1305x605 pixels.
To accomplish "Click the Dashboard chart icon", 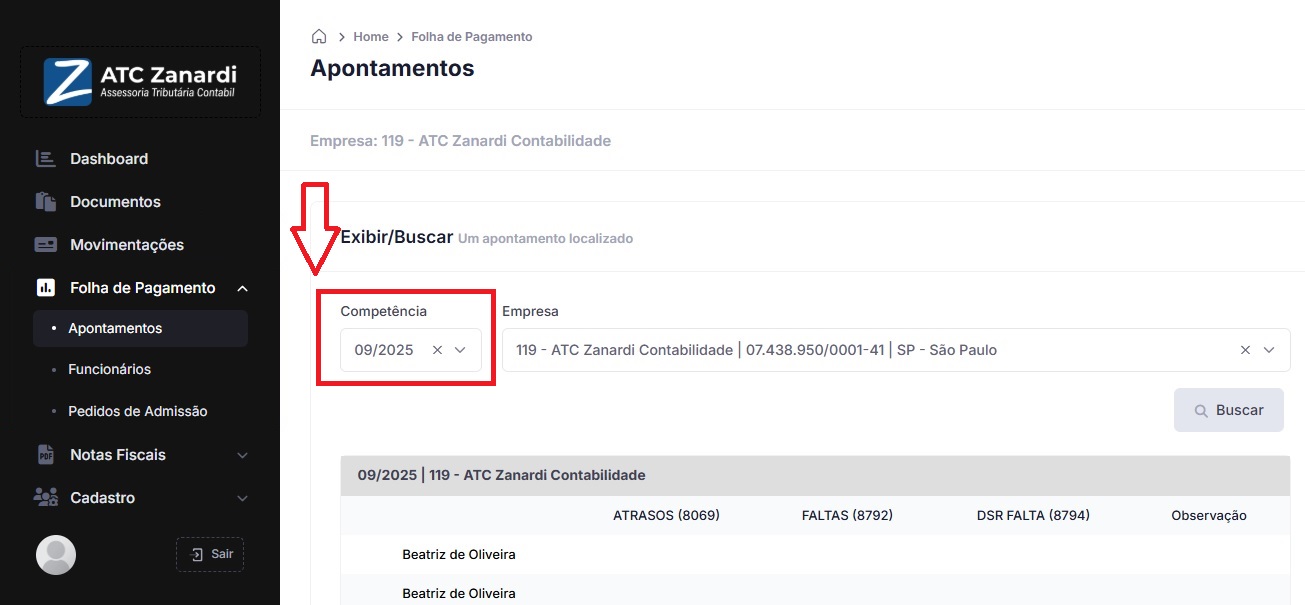I will click(x=45, y=159).
